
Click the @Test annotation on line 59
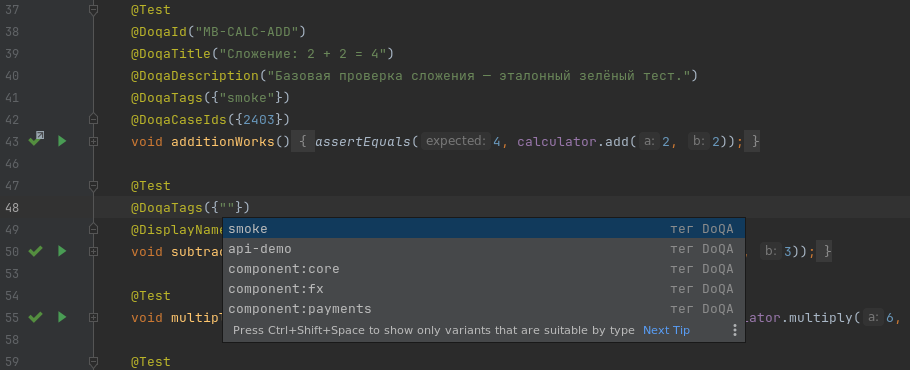tap(151, 362)
